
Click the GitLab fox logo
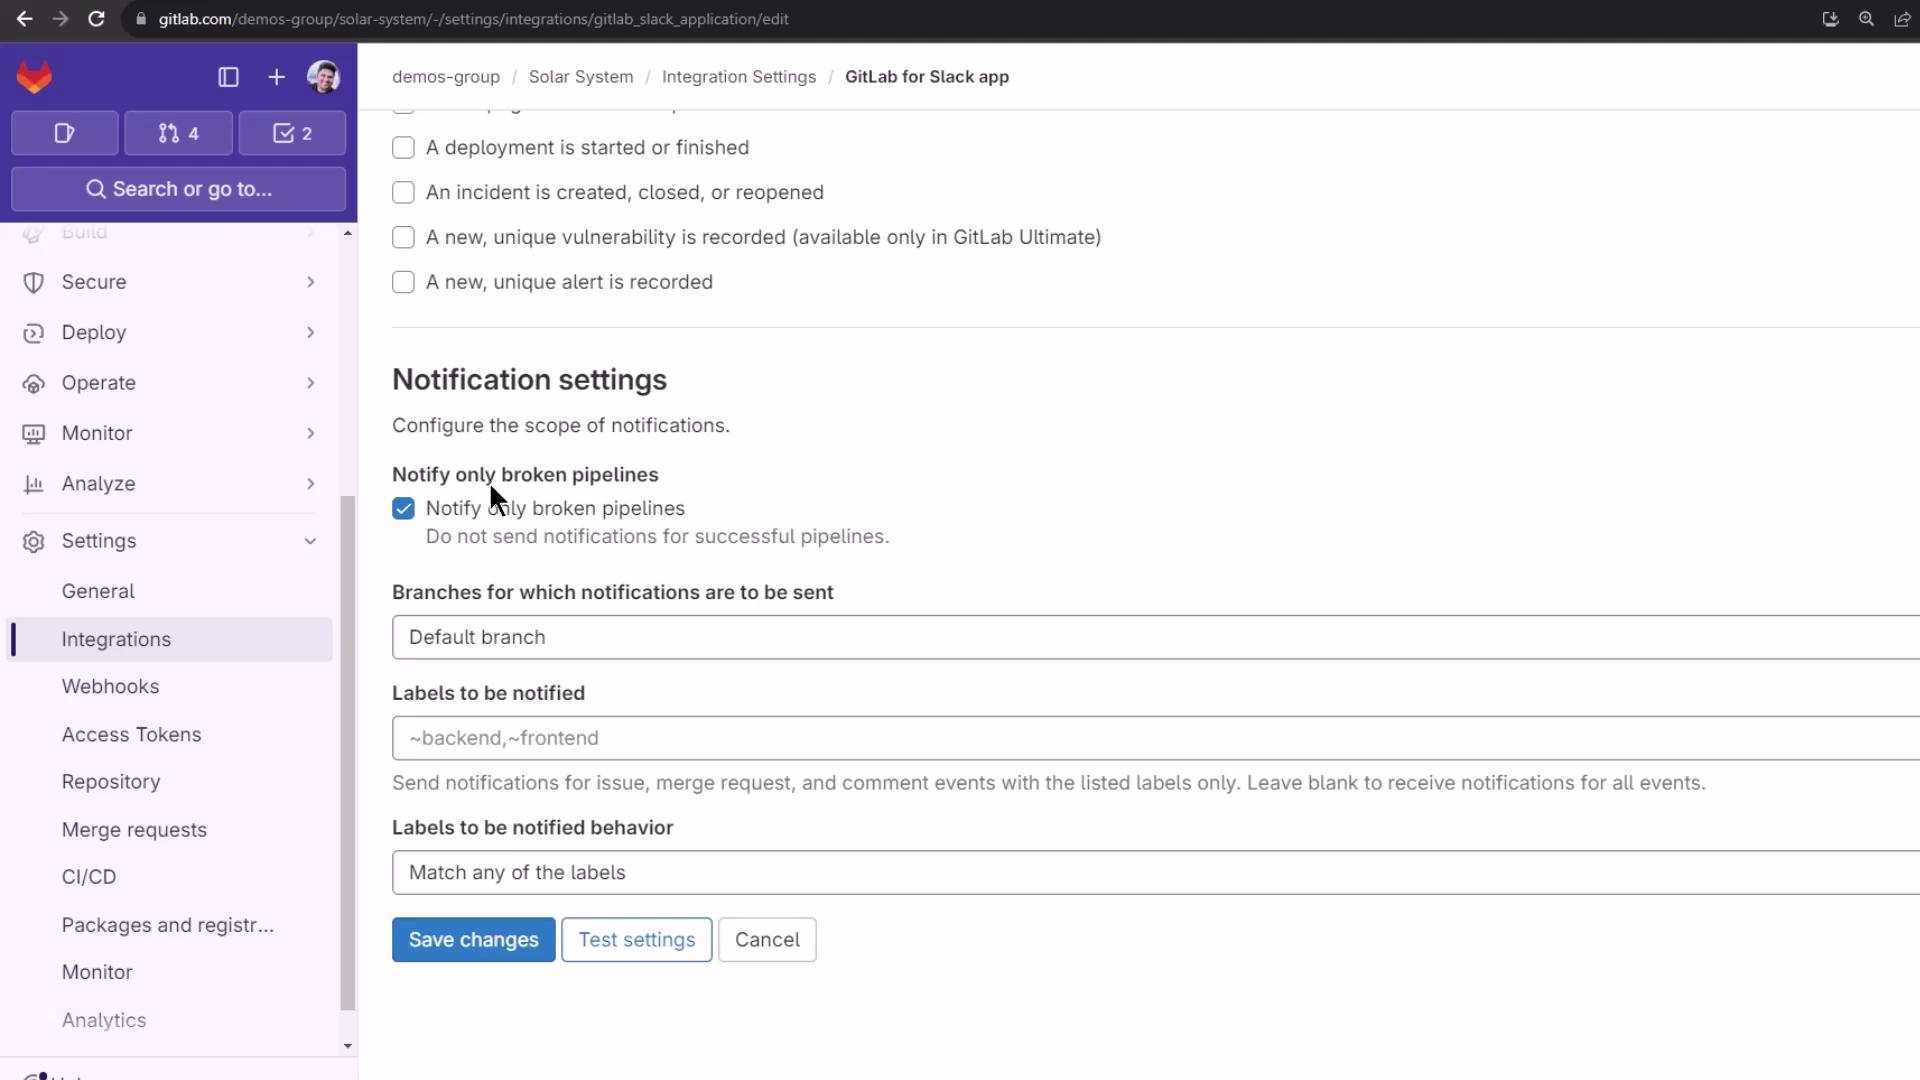pos(34,77)
